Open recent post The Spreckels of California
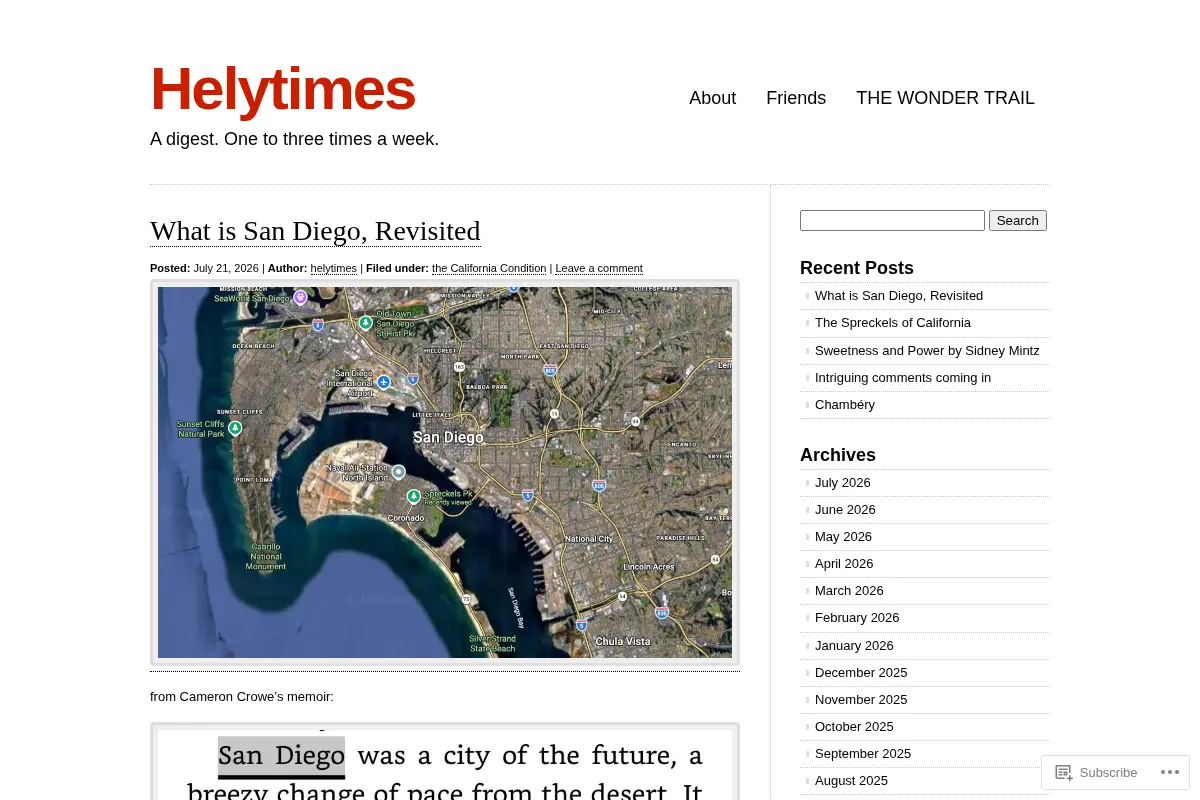This screenshot has height=800, width=1200. [893, 323]
